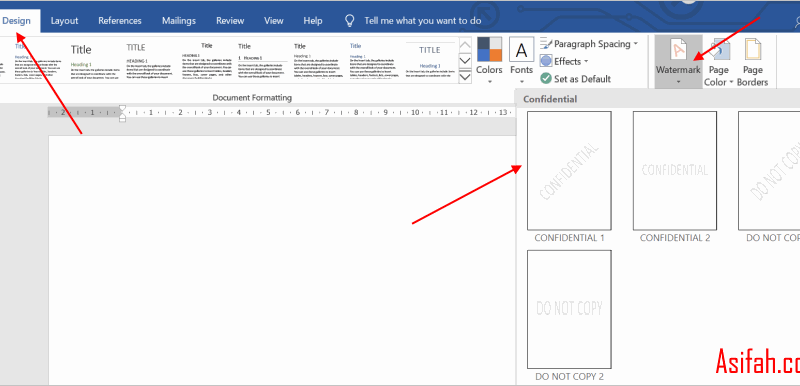
Task: Click the Confidential section header
Action: pyautogui.click(x=550, y=99)
